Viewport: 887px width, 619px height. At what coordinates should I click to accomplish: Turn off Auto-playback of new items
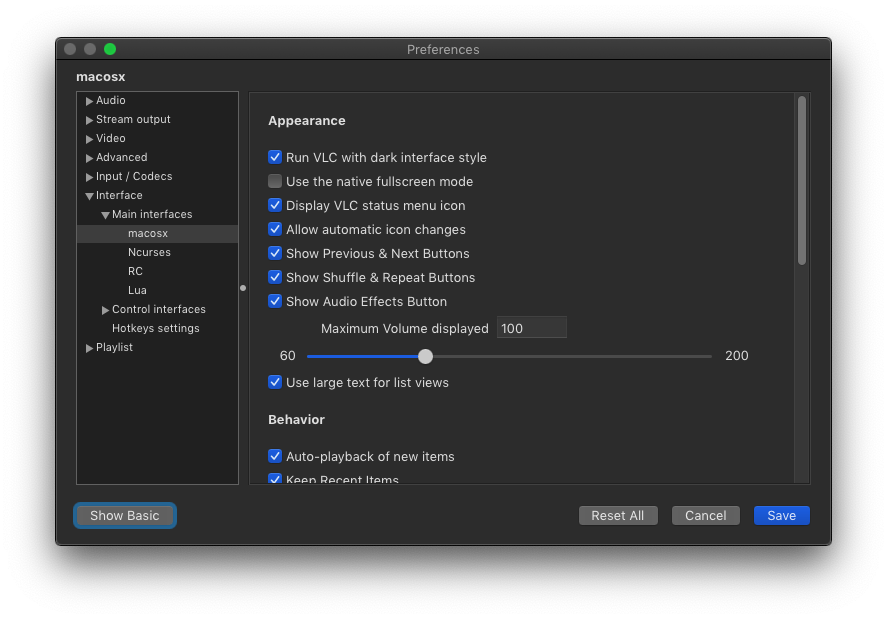coord(275,456)
